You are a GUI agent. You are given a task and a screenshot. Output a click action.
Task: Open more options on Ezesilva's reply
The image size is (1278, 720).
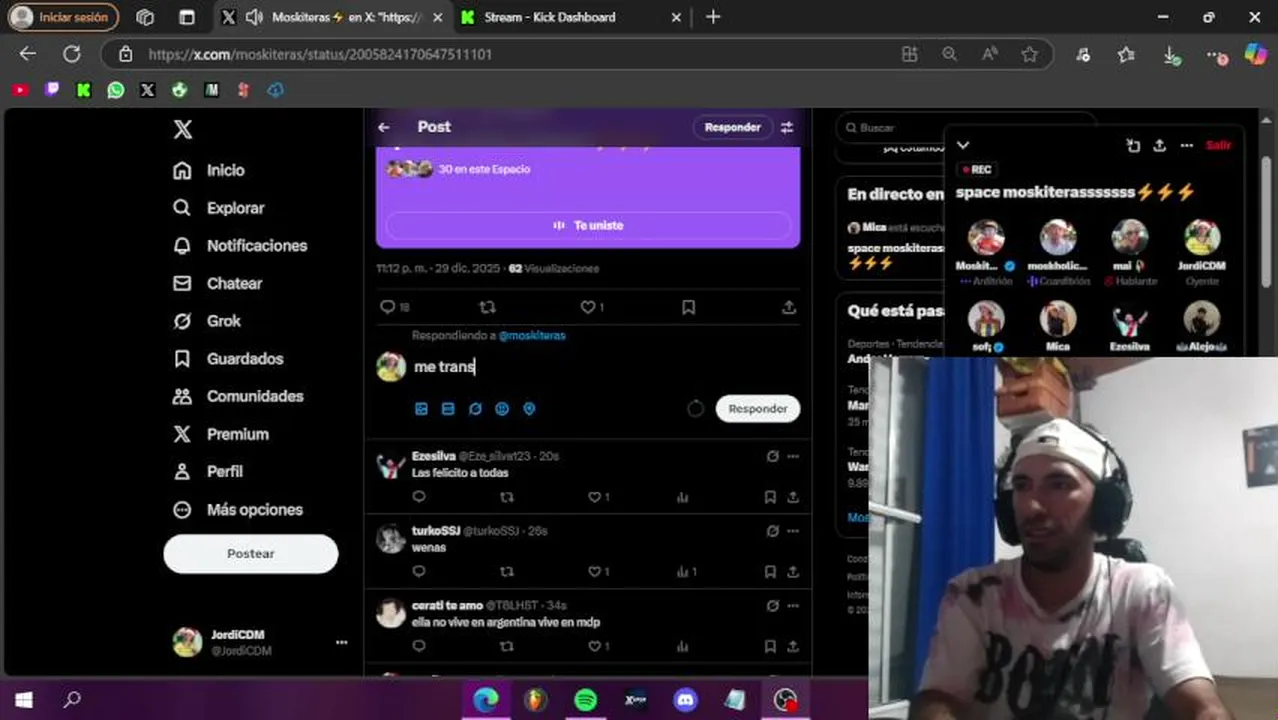(793, 456)
